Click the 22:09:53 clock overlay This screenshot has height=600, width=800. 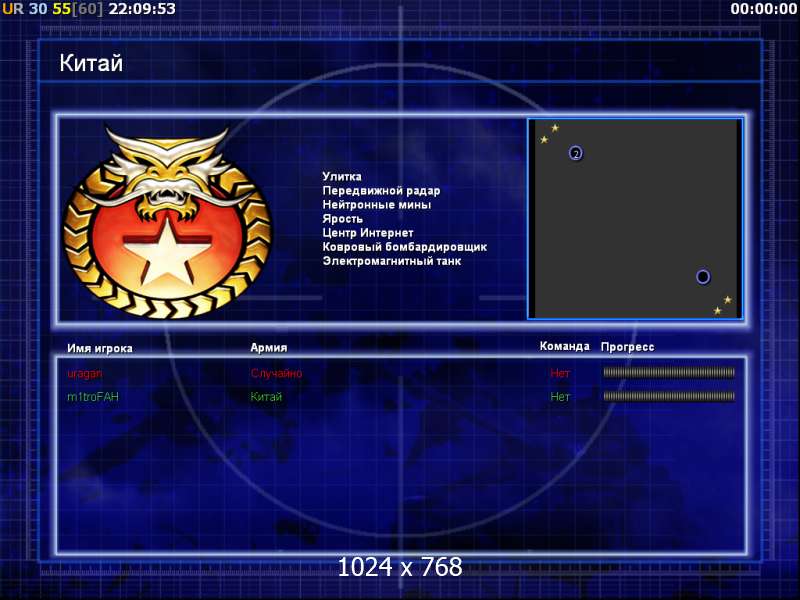[142, 9]
